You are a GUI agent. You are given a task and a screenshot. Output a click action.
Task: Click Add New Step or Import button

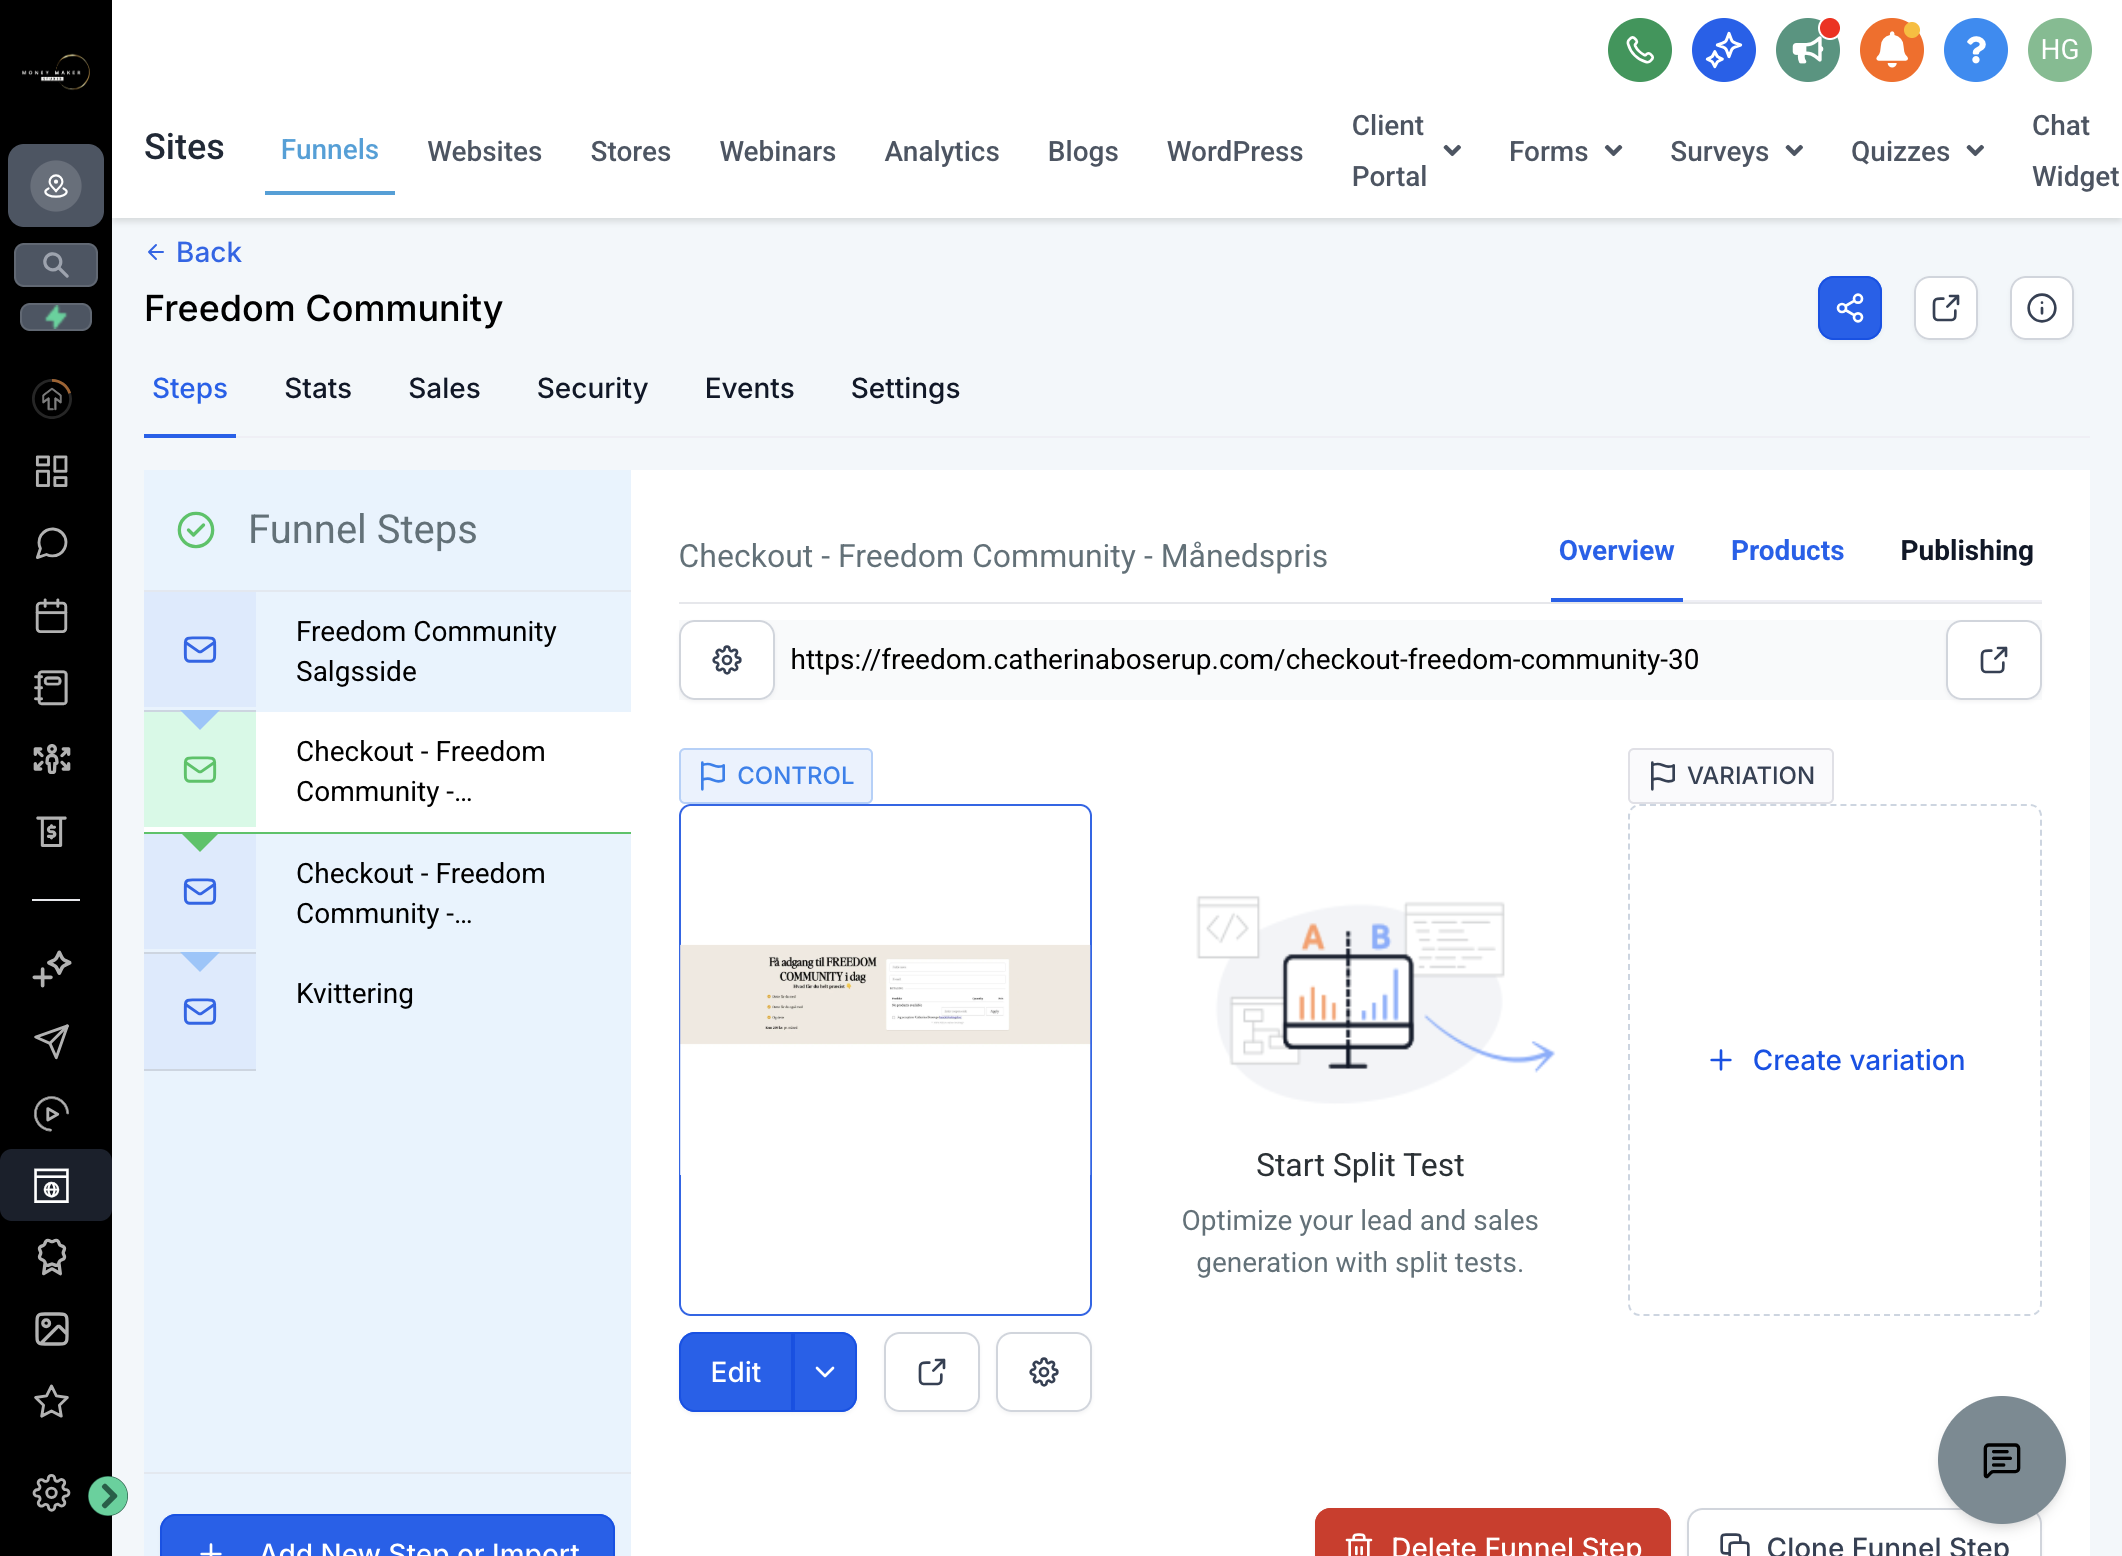[387, 1536]
